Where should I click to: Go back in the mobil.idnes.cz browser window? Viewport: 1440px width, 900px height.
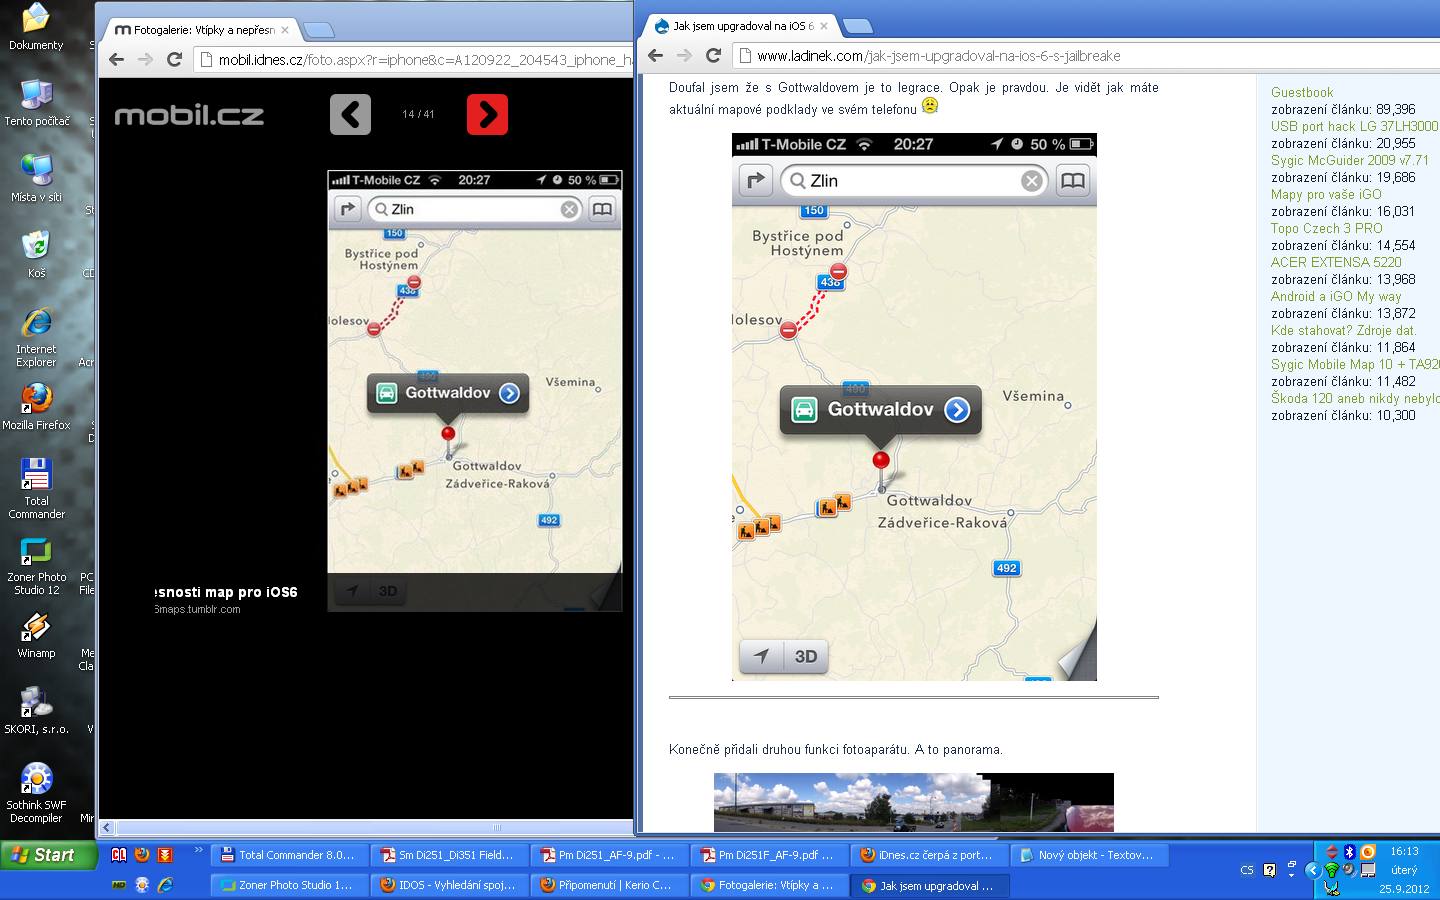117,59
